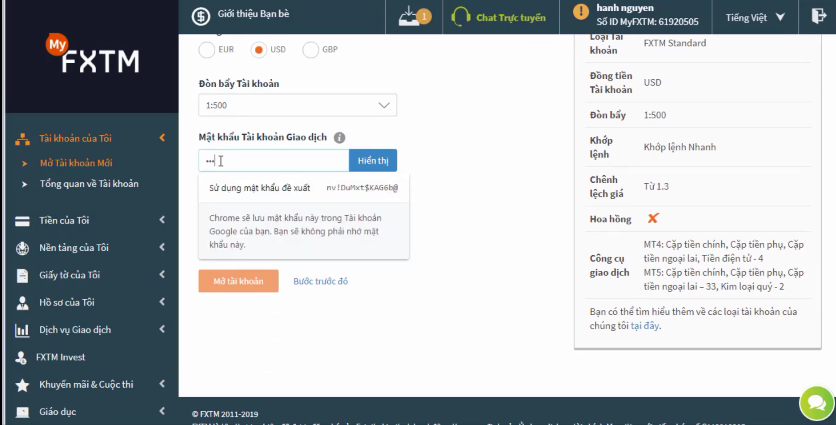Screen dimensions: 836x425
Task: Click the Bước trước đó link
Action: point(320,281)
